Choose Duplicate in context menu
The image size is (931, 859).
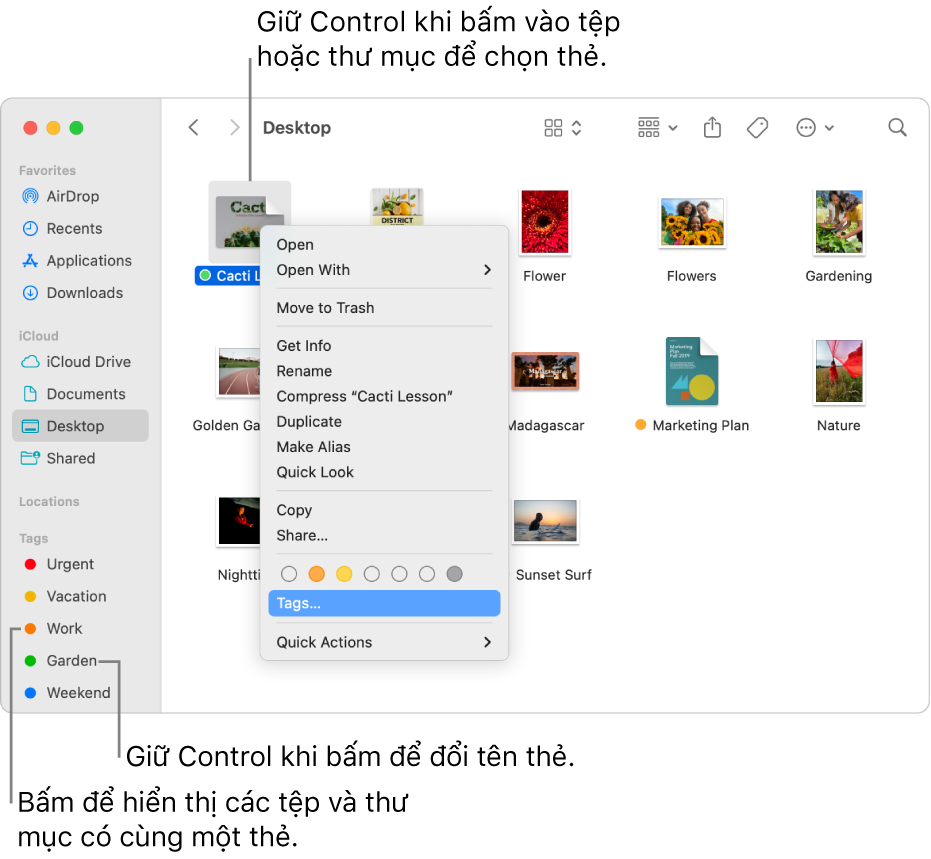pos(384,421)
